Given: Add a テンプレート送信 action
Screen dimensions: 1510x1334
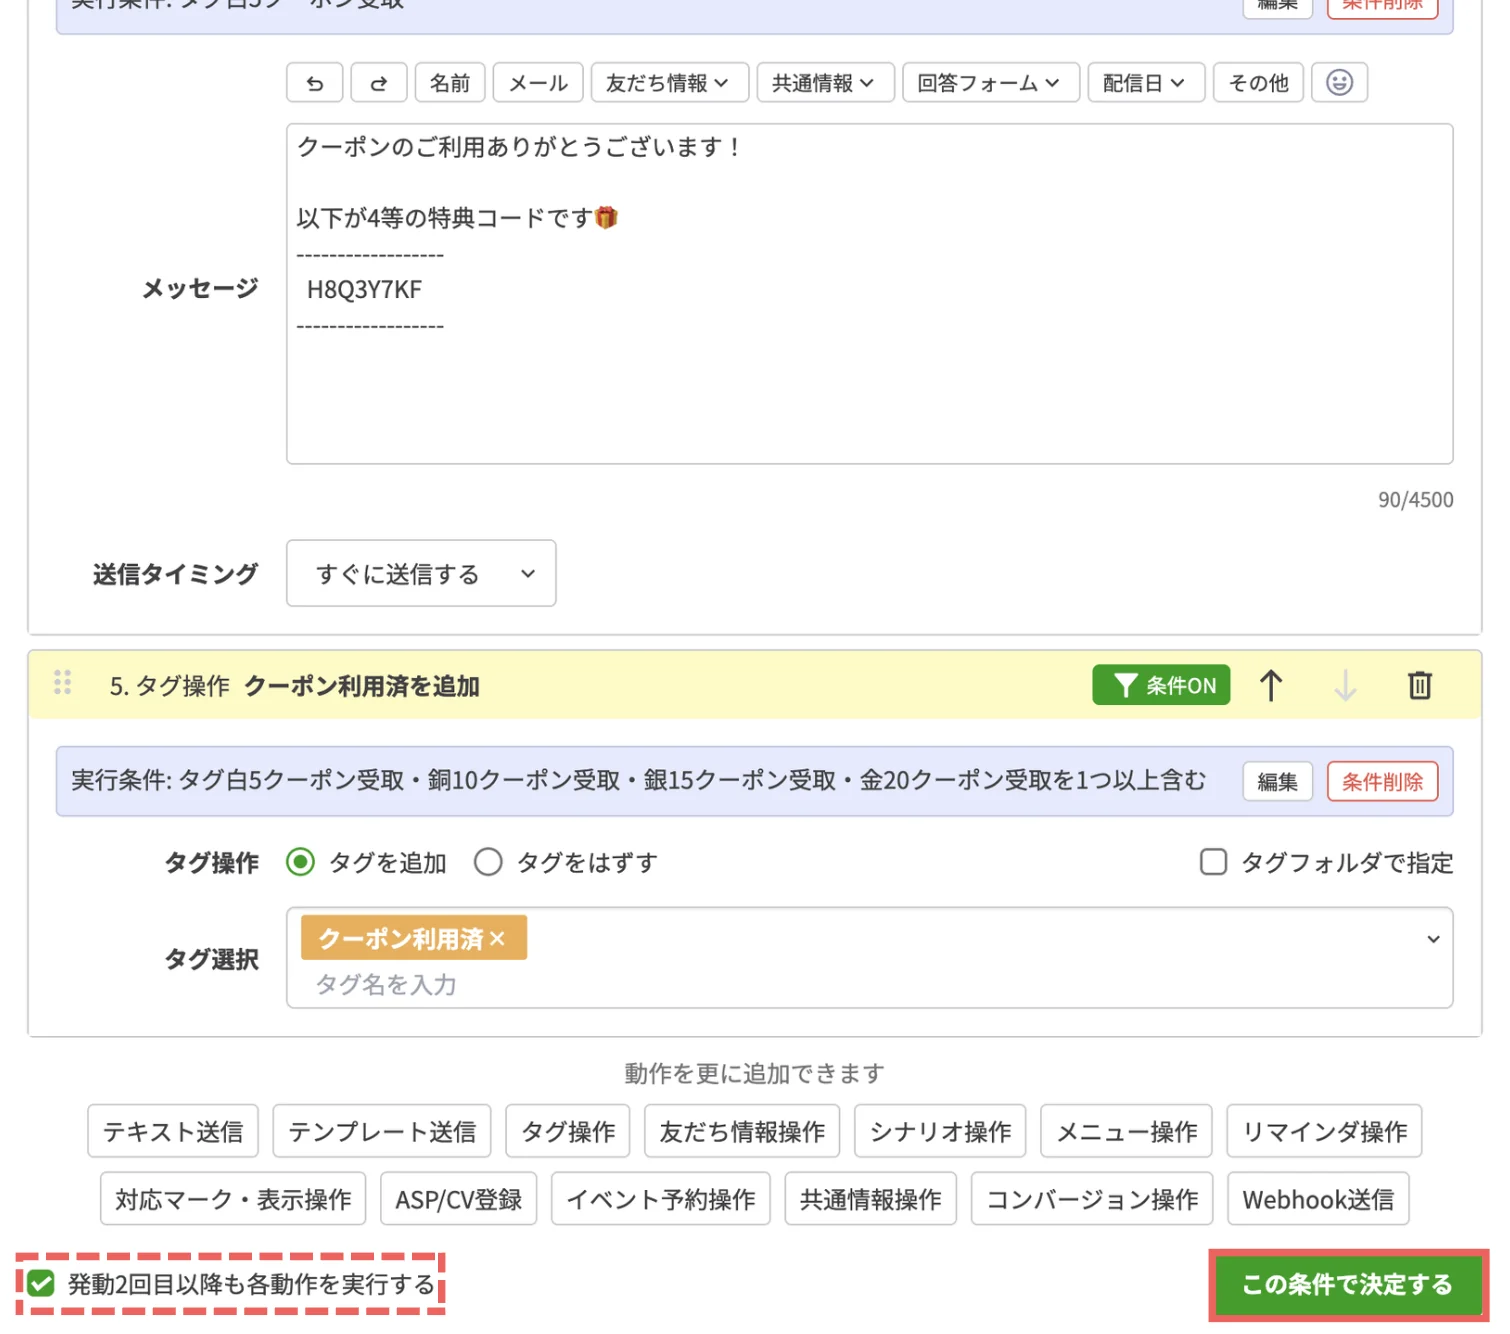Looking at the screenshot, I should point(382,1131).
